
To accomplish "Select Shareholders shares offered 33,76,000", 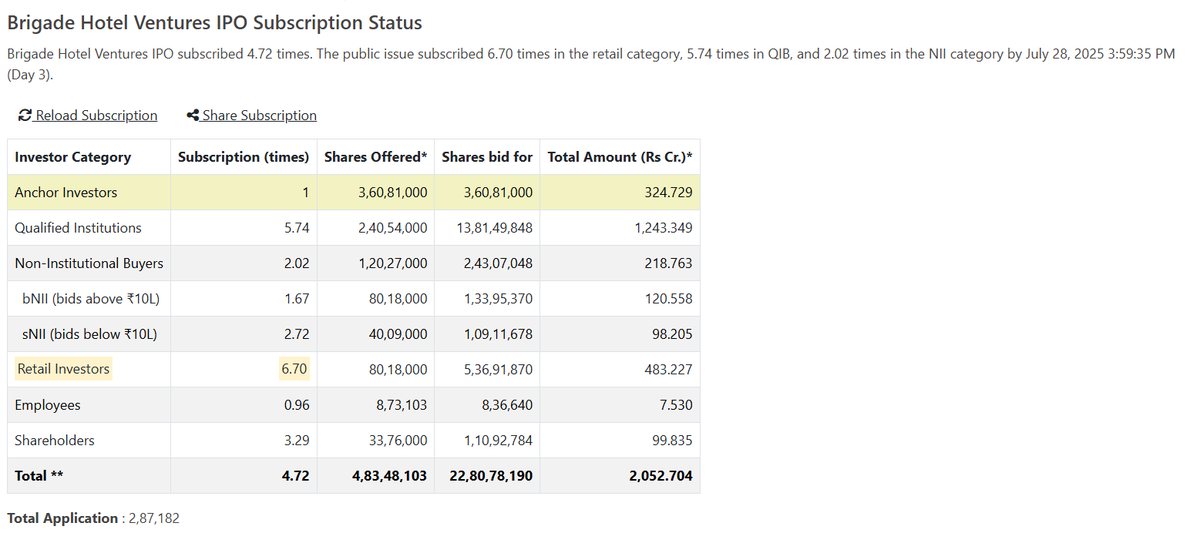I will click(x=398, y=440).
